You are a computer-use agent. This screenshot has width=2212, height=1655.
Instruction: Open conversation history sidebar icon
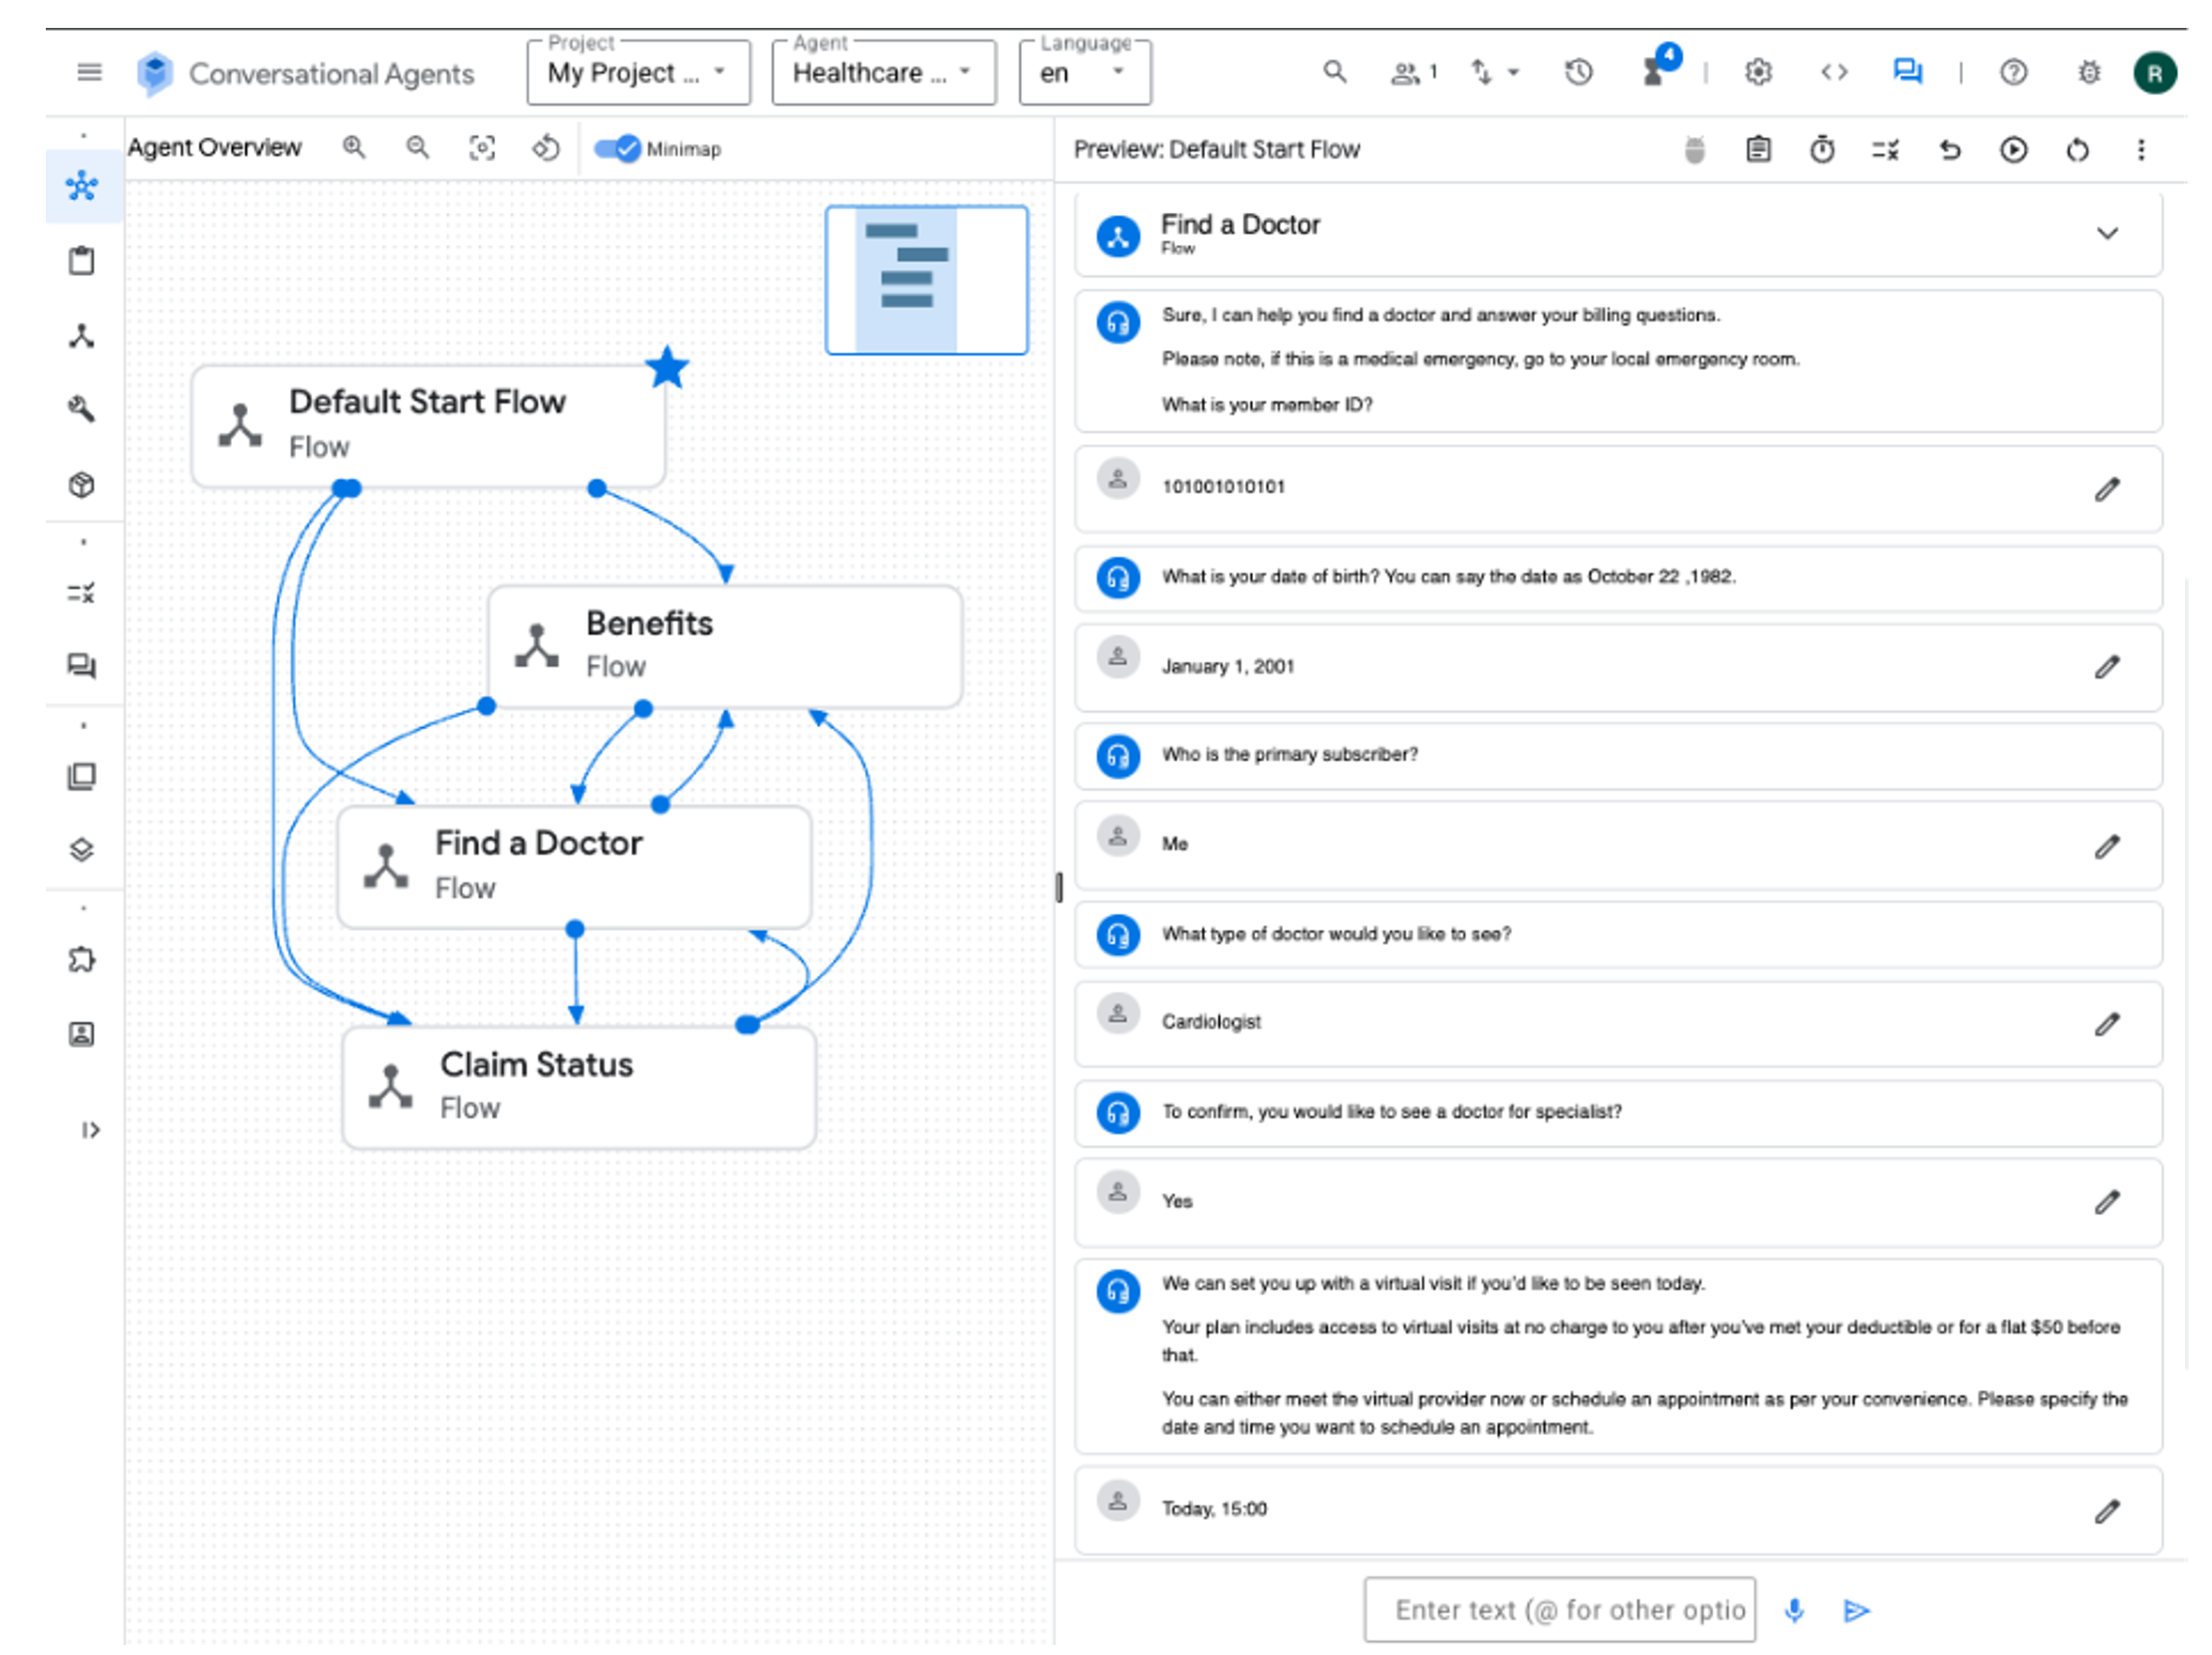[x=82, y=666]
